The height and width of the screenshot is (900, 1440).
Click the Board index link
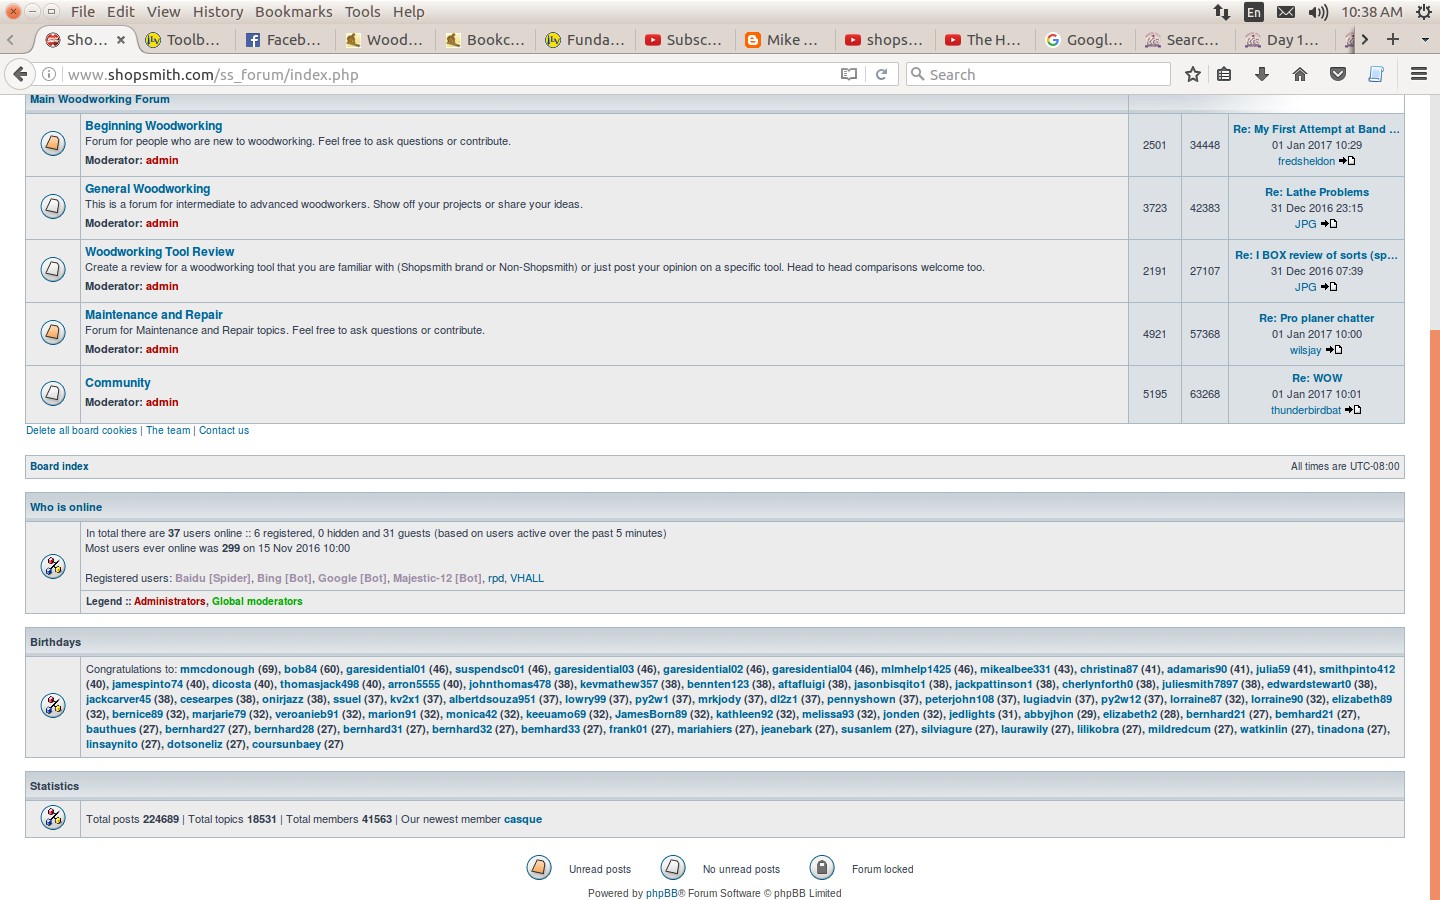pyautogui.click(x=60, y=467)
